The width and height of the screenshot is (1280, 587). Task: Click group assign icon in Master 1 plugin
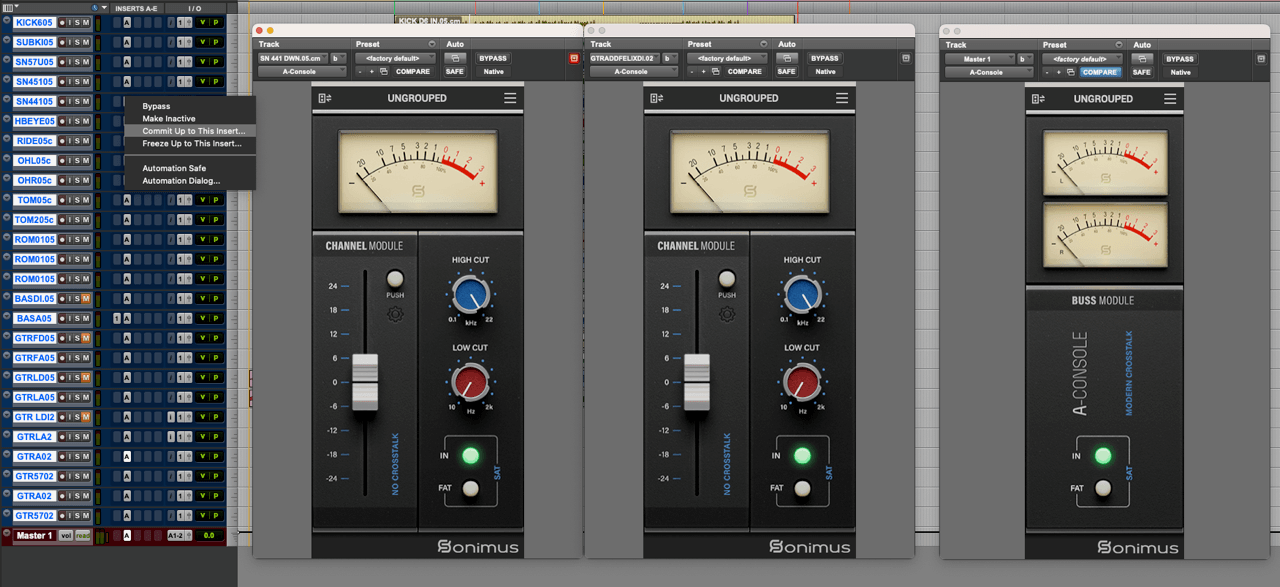1039,99
